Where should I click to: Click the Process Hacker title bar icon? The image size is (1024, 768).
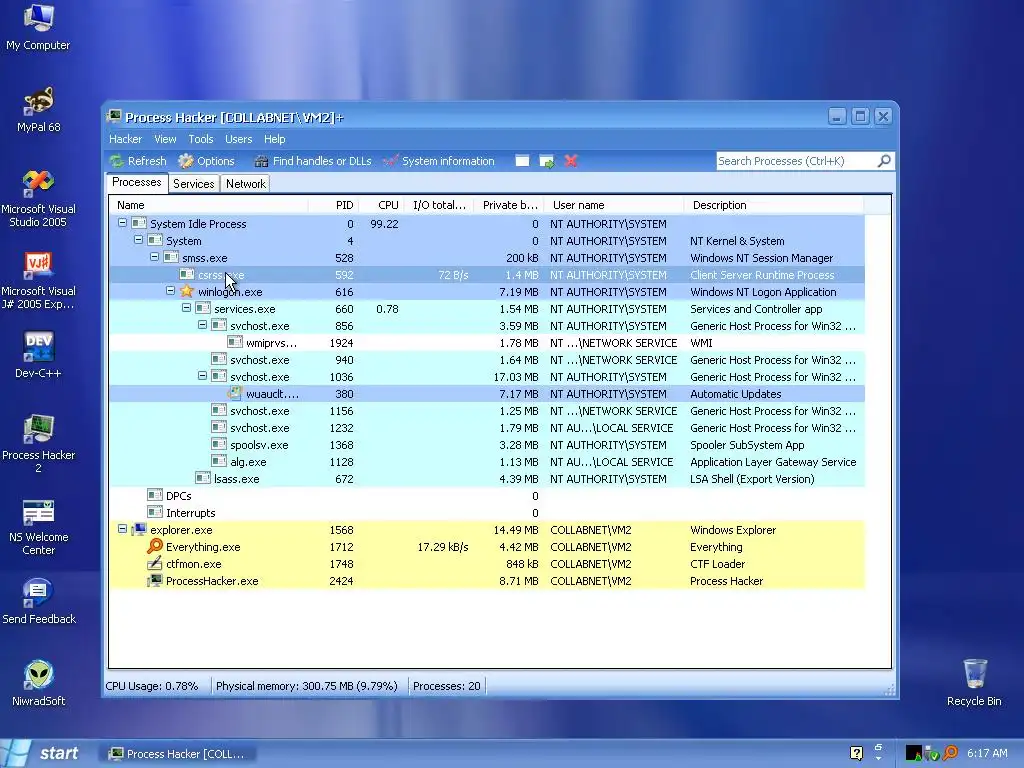[114, 117]
